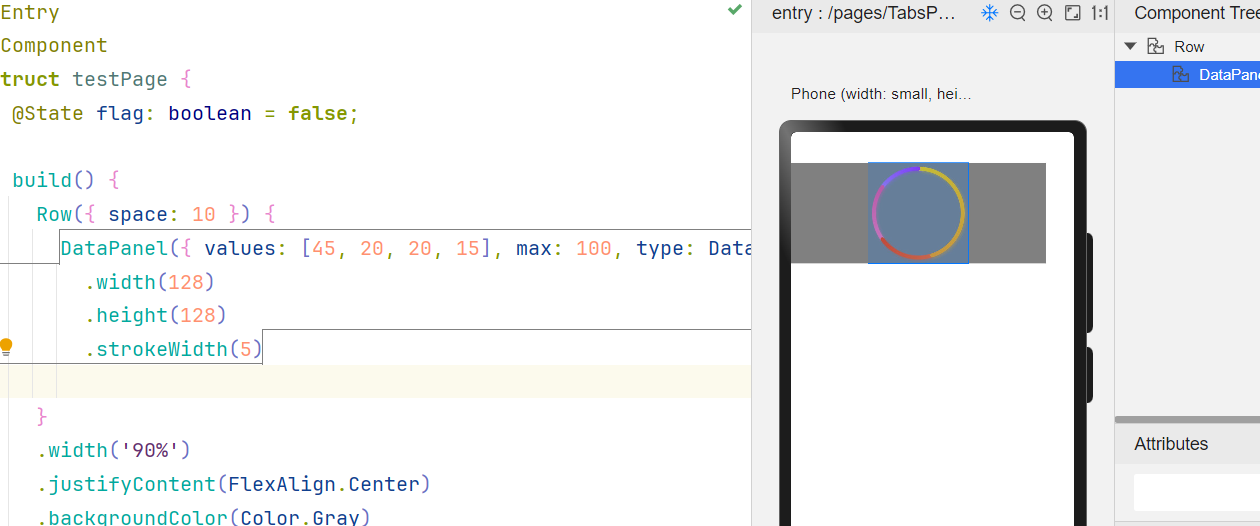
Task: Click the Attributes search input field
Action: coord(1196,492)
